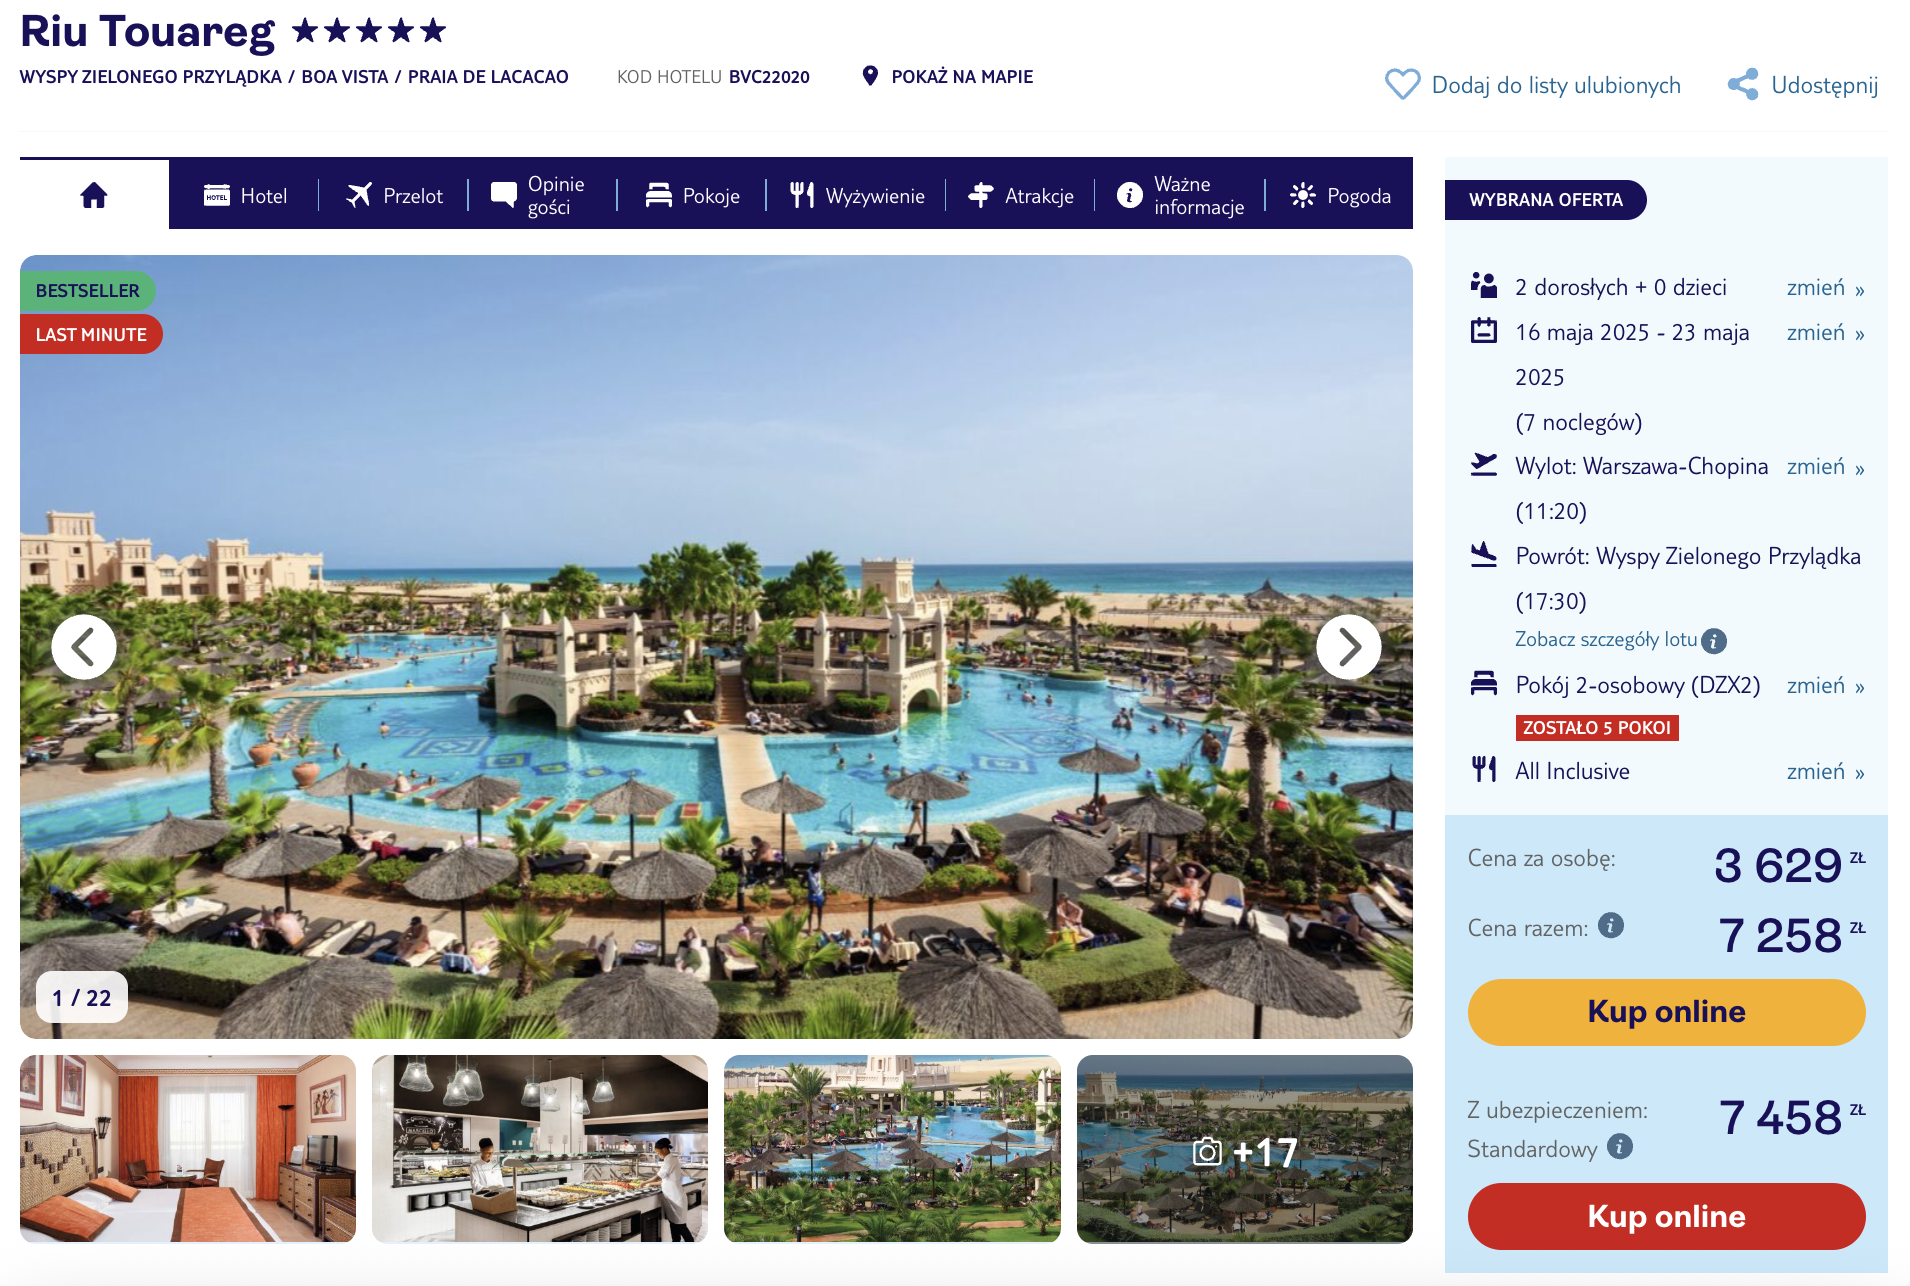
Task: Change travel dates via zmień link
Action: click(x=1825, y=333)
